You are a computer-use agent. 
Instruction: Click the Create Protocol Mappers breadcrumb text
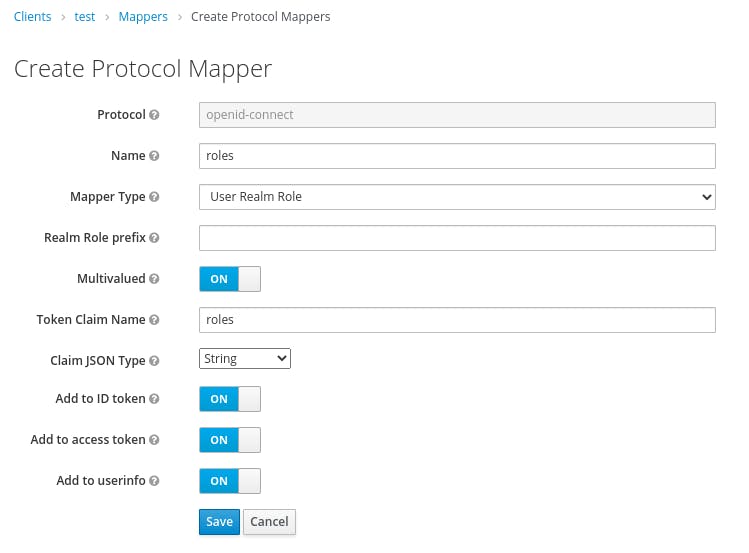(x=260, y=17)
